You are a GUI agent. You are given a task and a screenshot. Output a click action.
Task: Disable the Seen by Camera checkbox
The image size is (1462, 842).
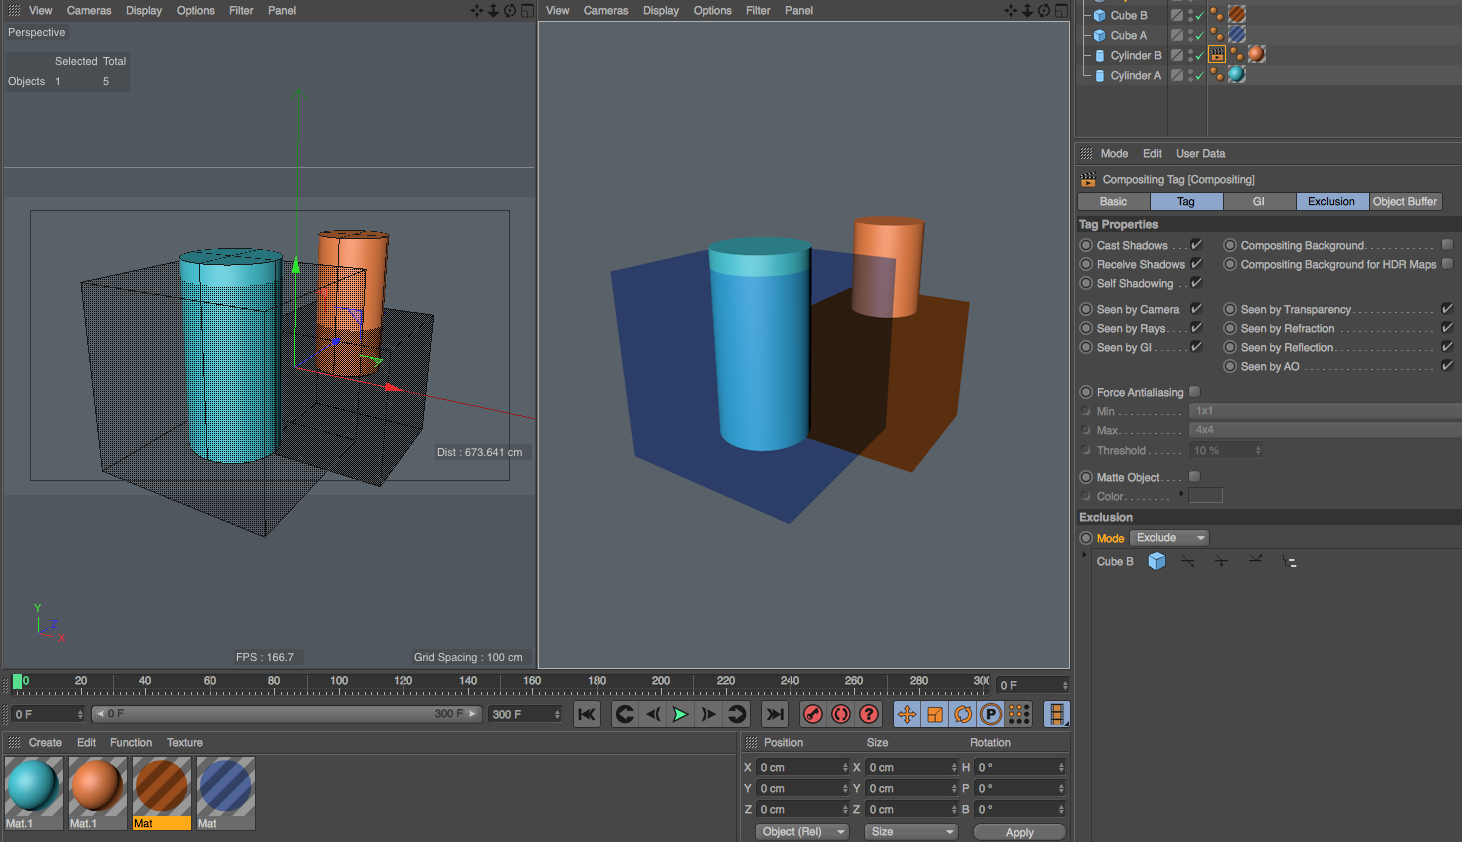click(x=1195, y=309)
